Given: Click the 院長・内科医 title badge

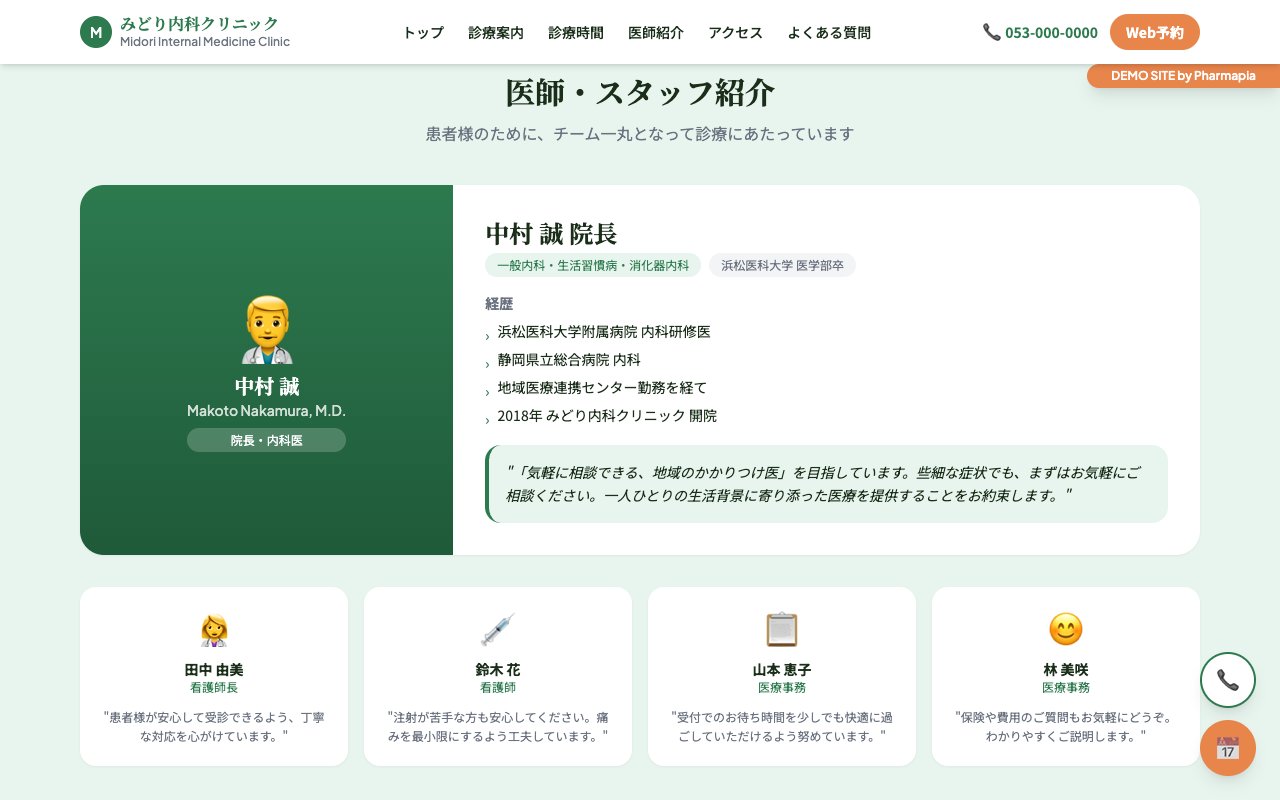Looking at the screenshot, I should (x=266, y=440).
